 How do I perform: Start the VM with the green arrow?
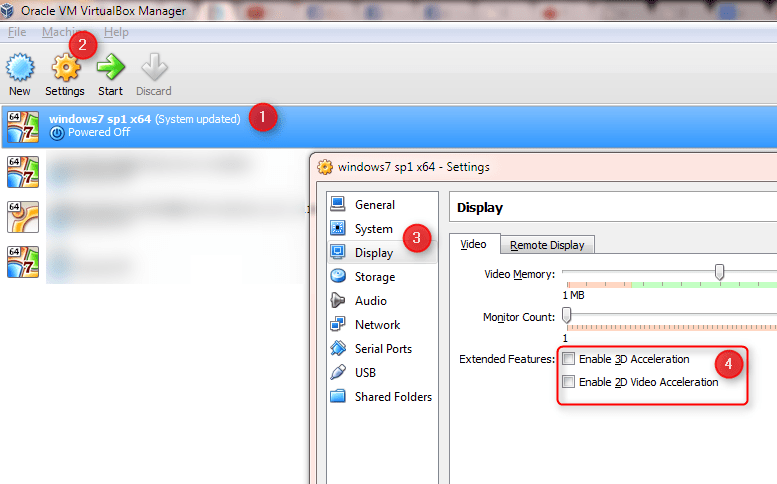pyautogui.click(x=111, y=67)
